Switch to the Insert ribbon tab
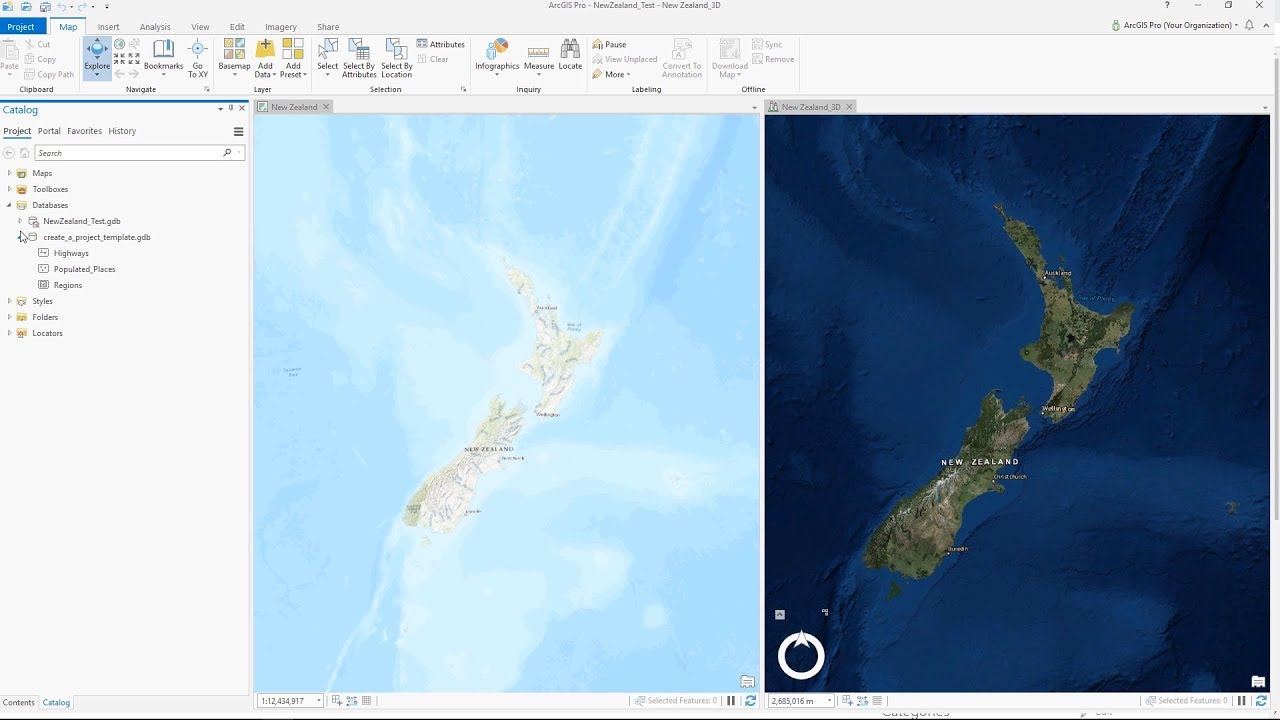The image size is (1280, 720). point(108,27)
